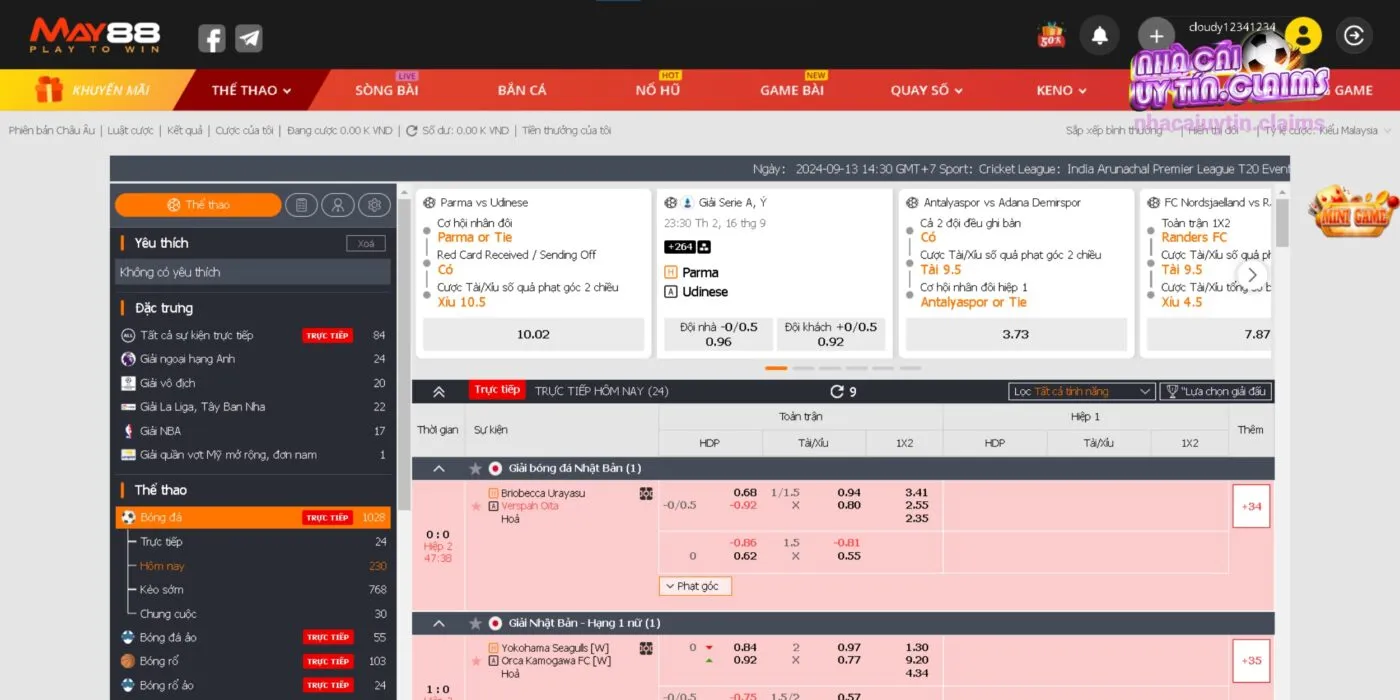Image resolution: width=1400 pixels, height=700 pixels.
Task: Open the Telegram channel icon
Action: pos(249,38)
